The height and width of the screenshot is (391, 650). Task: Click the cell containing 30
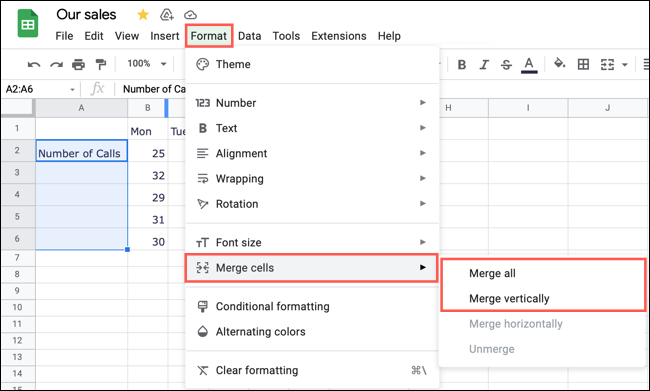[x=148, y=239]
